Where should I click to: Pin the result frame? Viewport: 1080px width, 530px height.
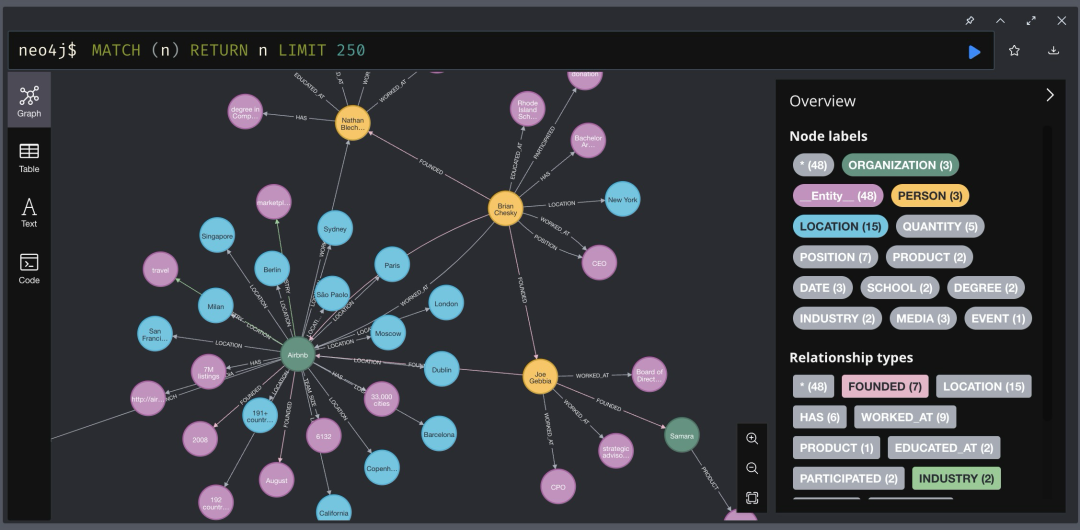tap(970, 21)
